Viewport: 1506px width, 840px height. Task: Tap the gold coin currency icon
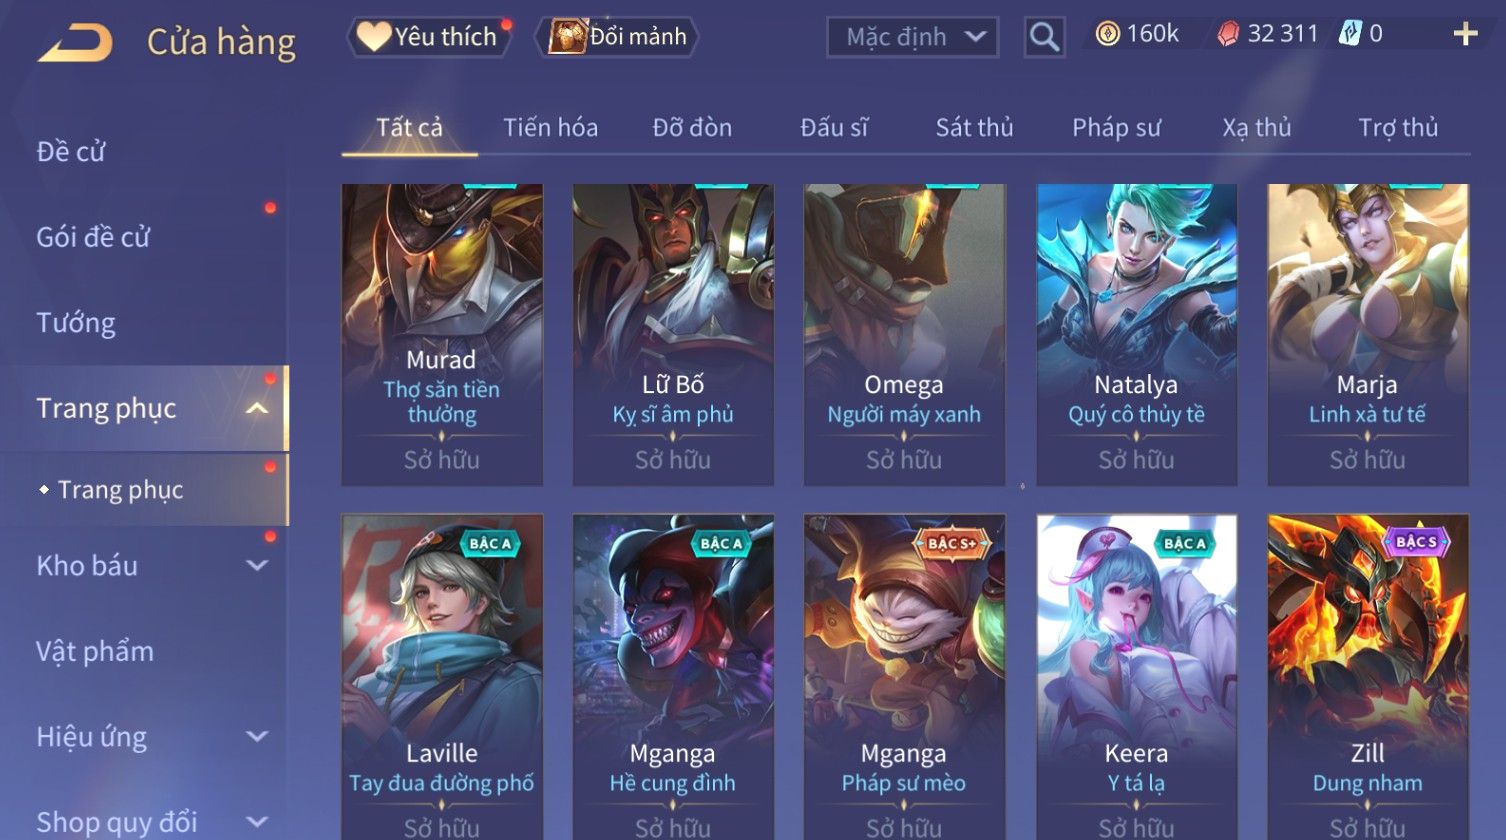1108,34
